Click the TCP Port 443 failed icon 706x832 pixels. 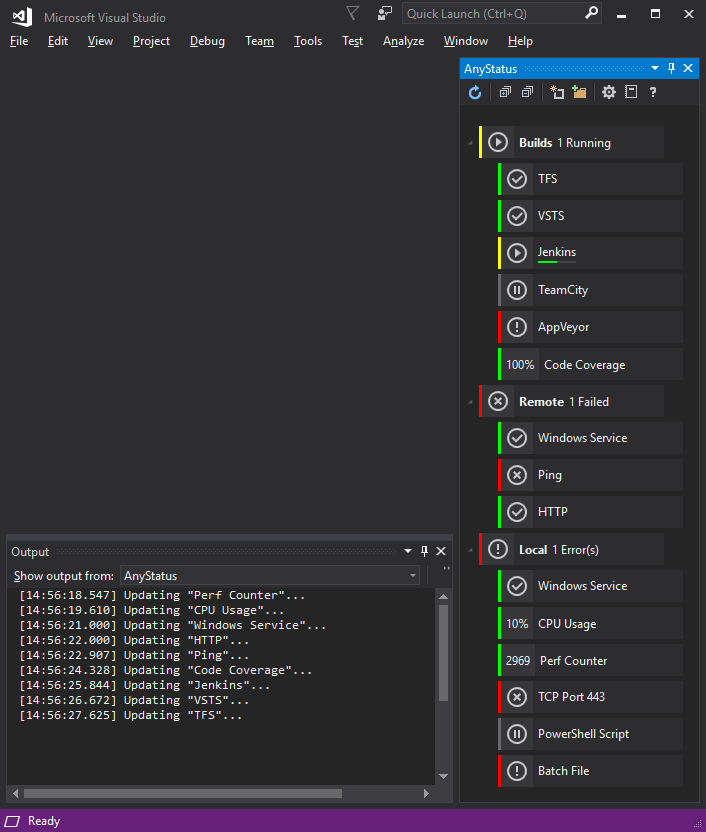coord(517,697)
